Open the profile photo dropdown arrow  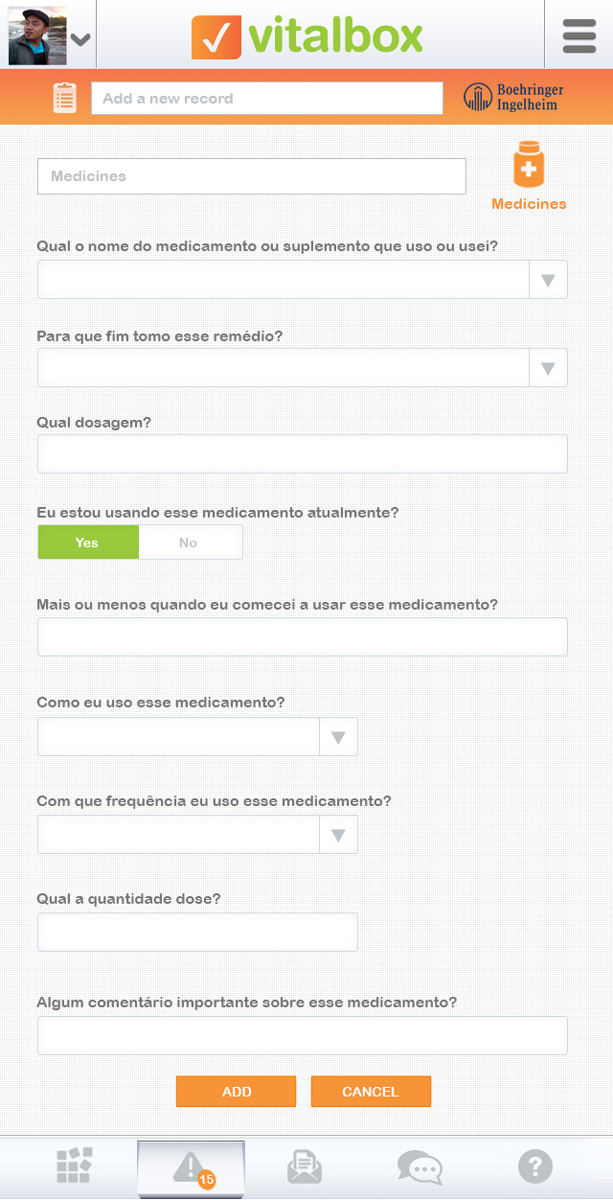click(81, 40)
